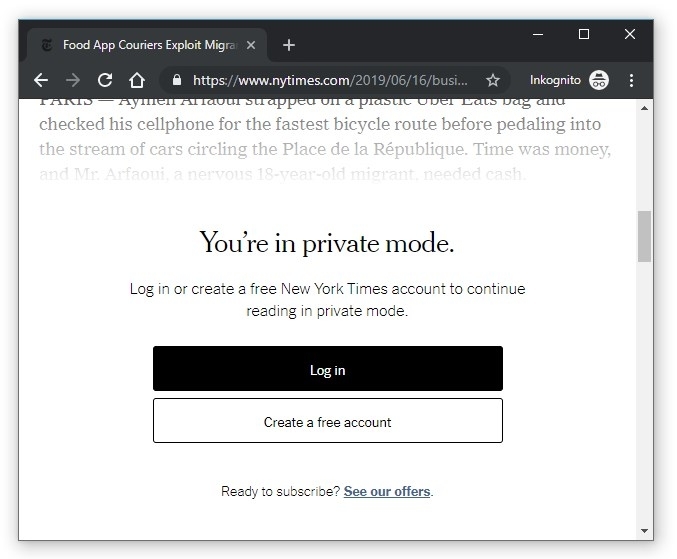Click Create a free account
Viewport: 677px width, 559px height.
[327, 421]
